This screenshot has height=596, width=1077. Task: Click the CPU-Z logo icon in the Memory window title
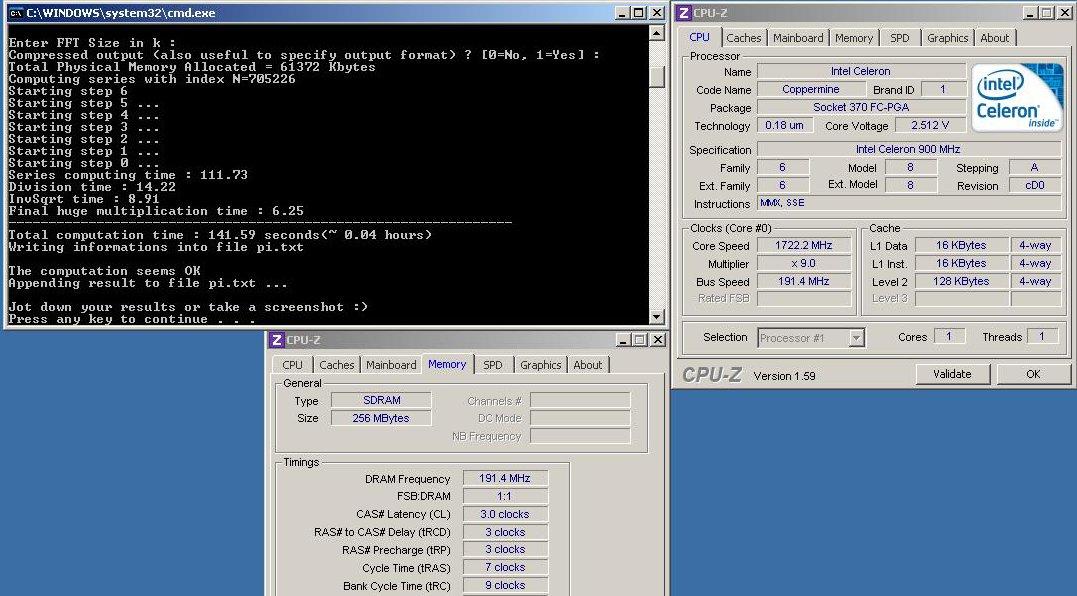pyautogui.click(x=277, y=340)
